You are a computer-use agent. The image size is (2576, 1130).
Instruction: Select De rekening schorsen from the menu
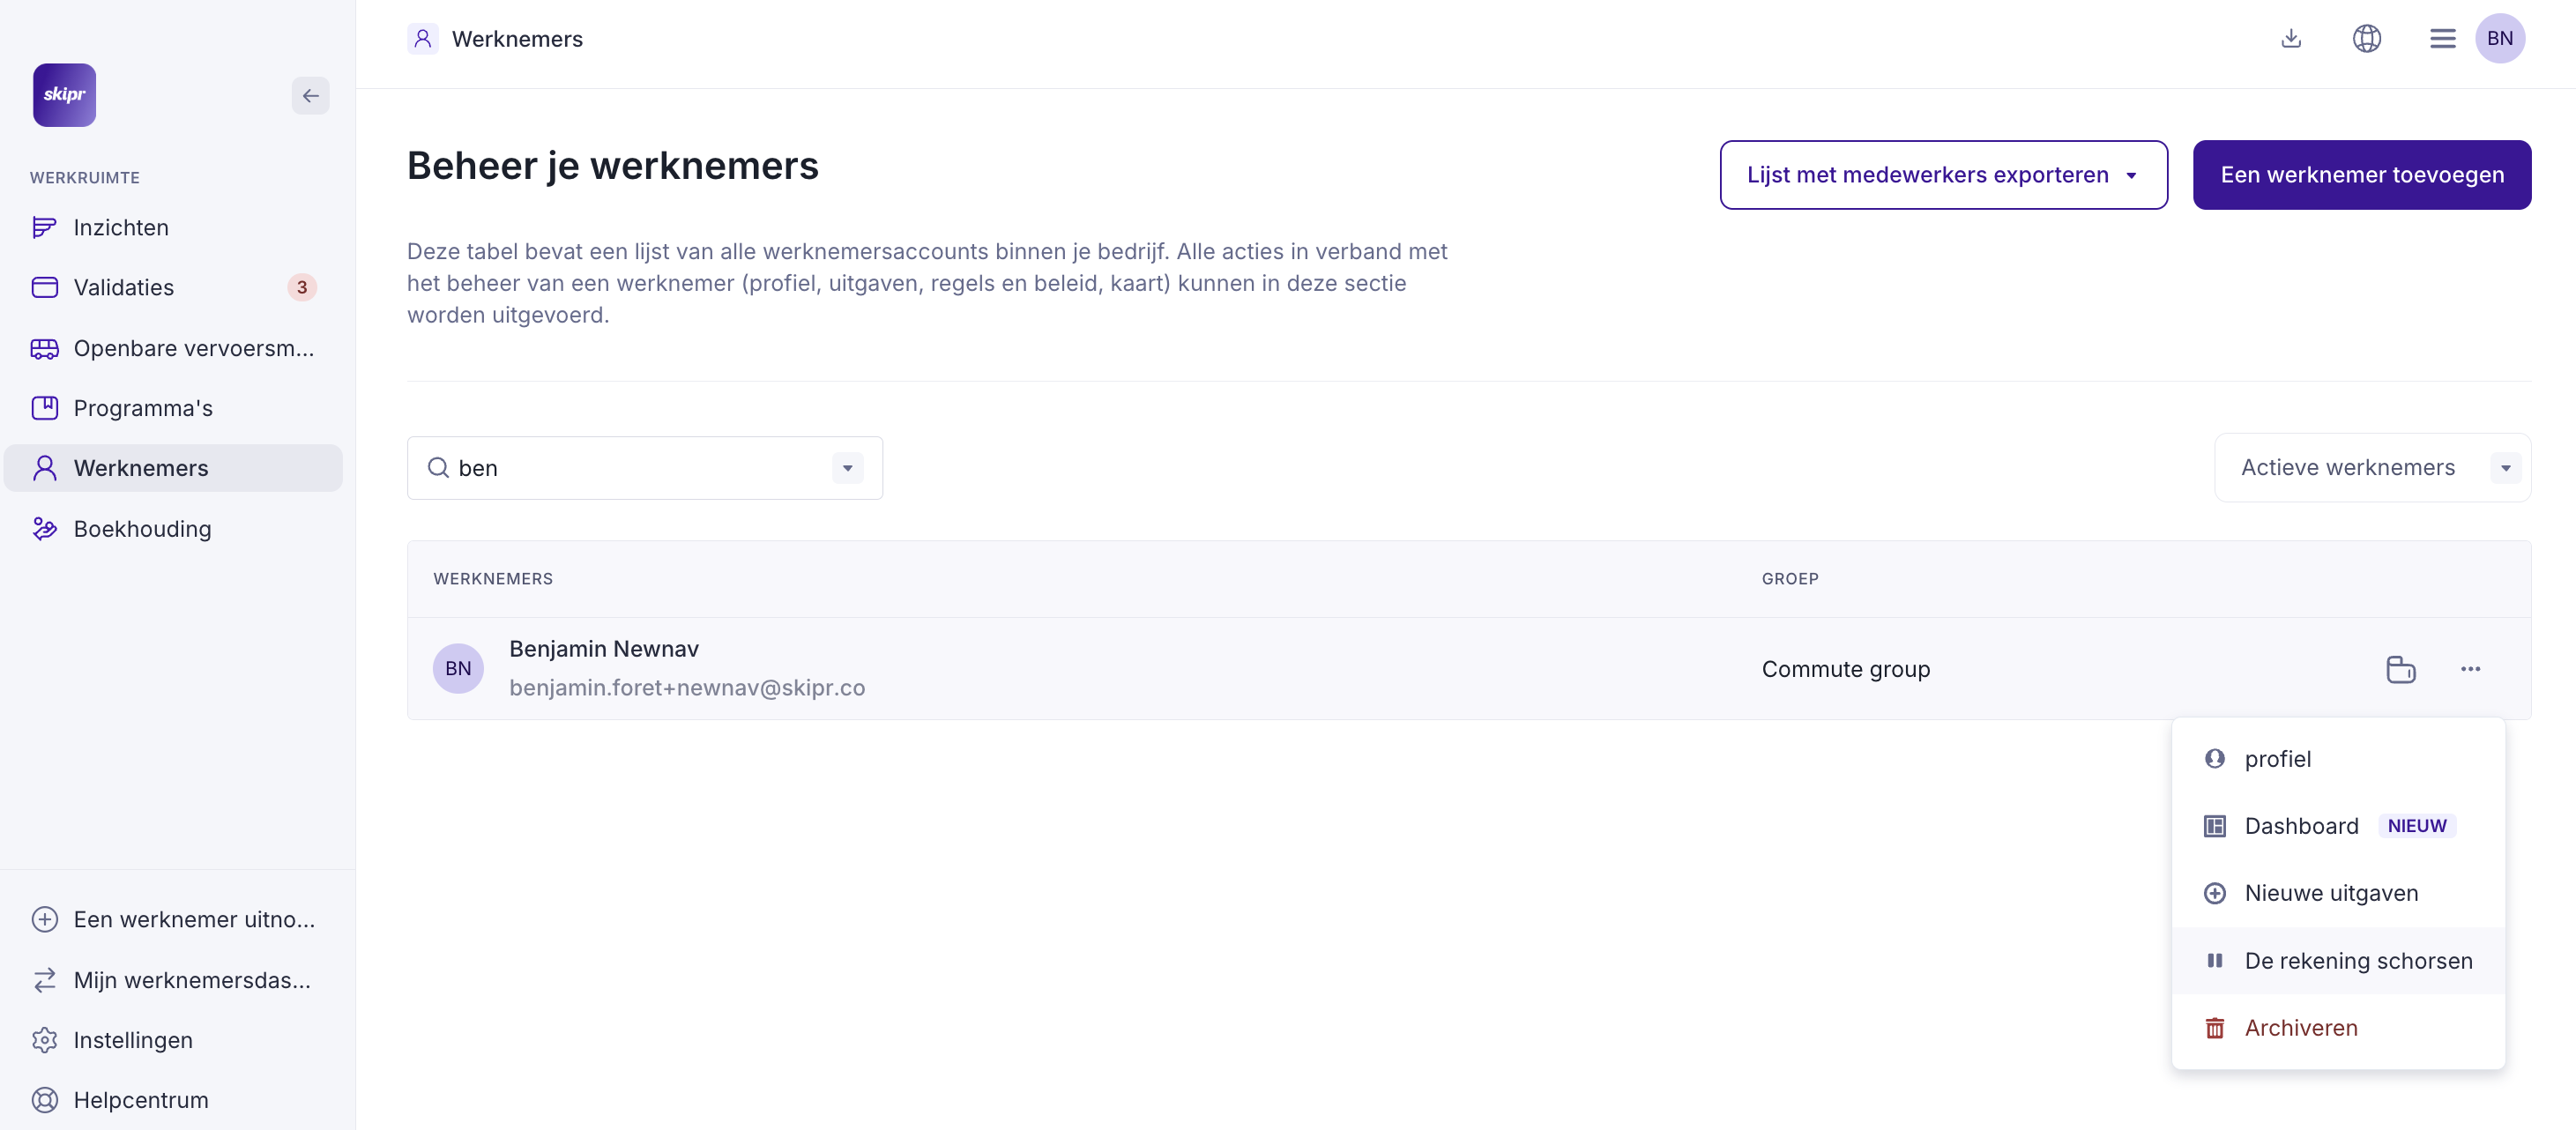tap(2357, 961)
